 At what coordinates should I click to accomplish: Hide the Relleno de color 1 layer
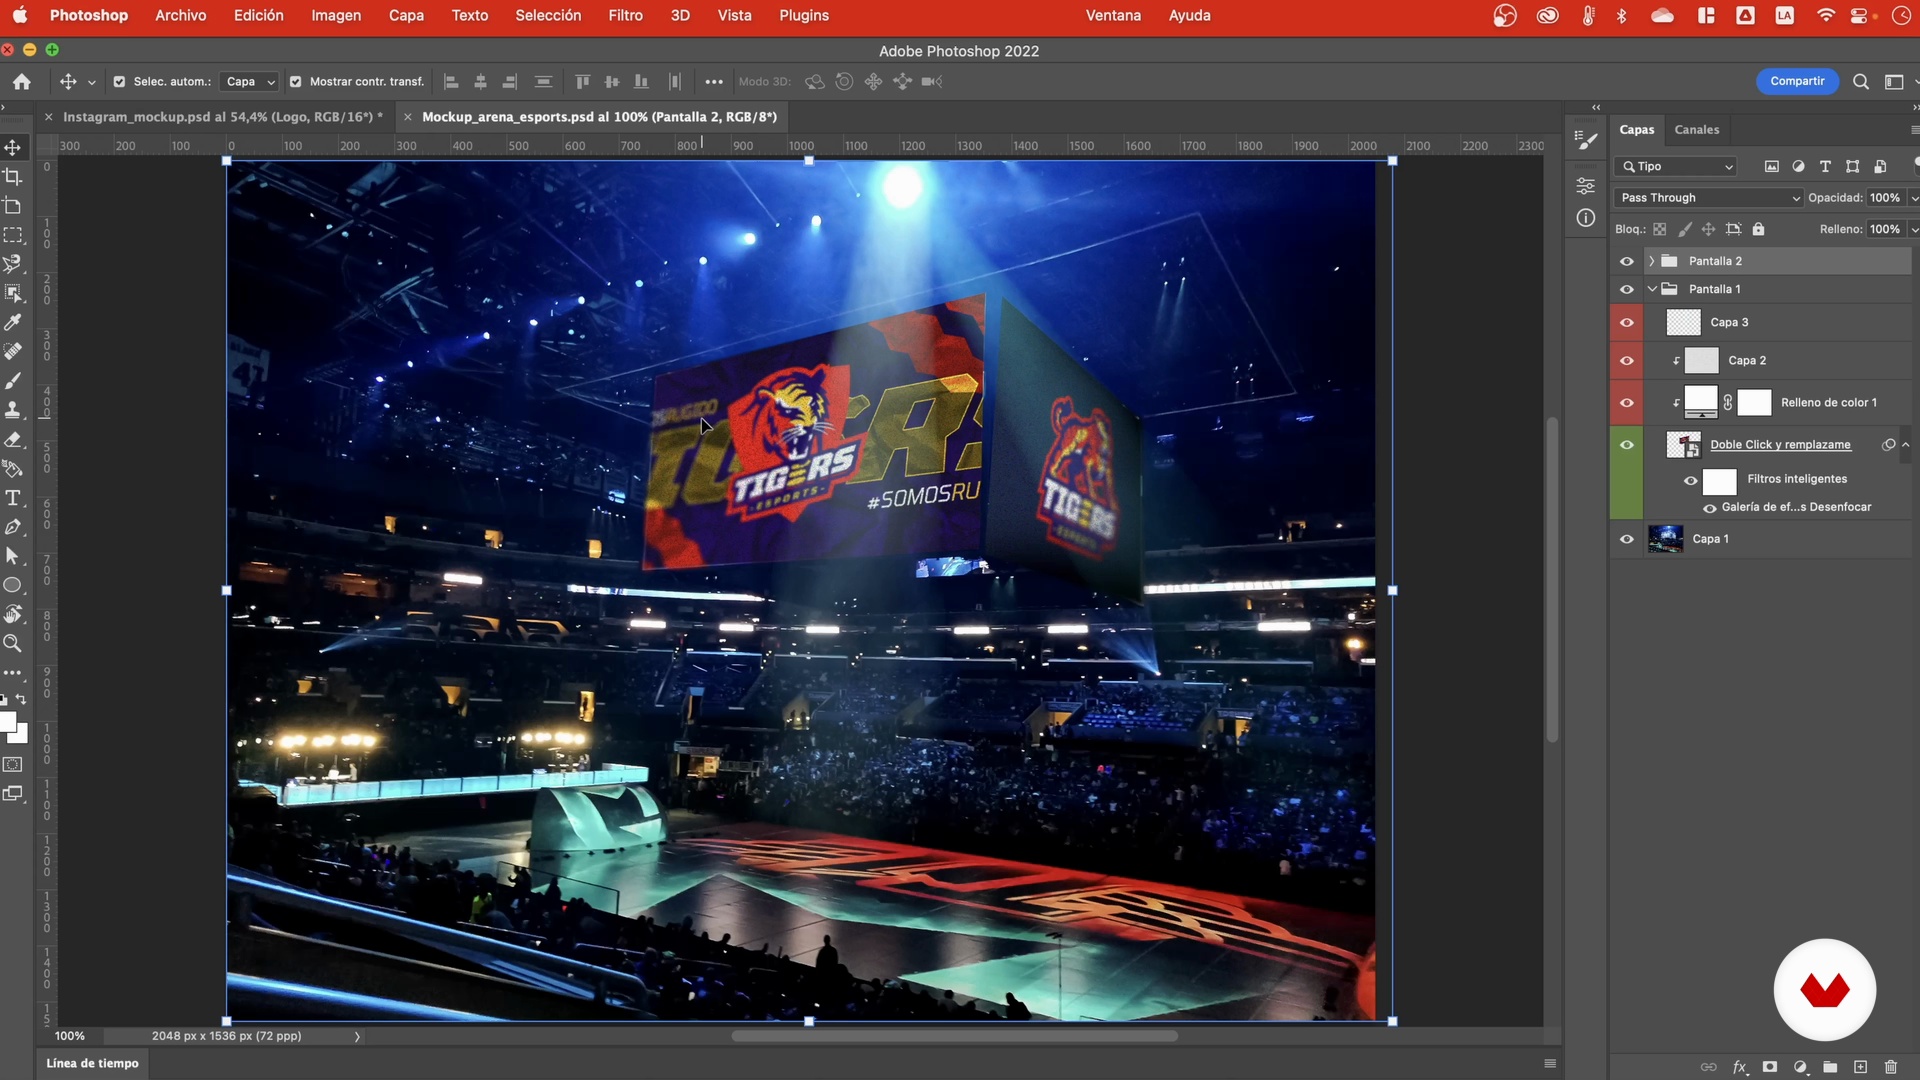pyautogui.click(x=1627, y=402)
